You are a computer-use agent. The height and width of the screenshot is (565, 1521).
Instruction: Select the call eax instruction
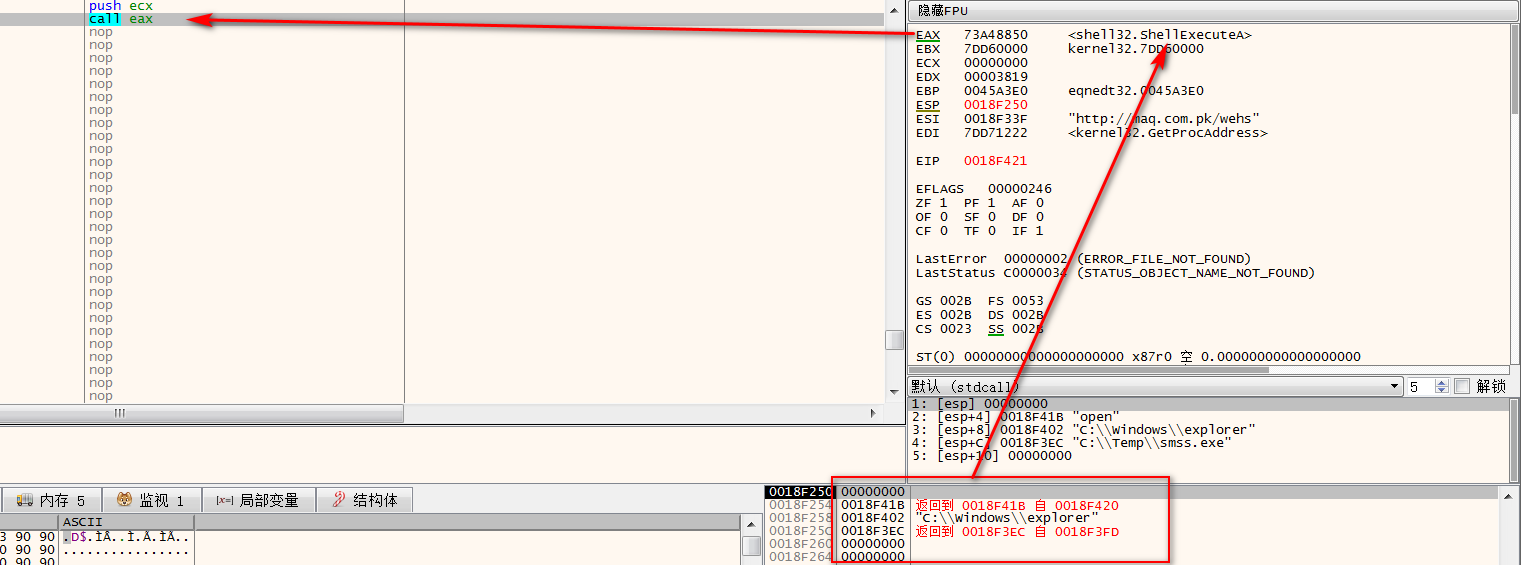pos(121,19)
